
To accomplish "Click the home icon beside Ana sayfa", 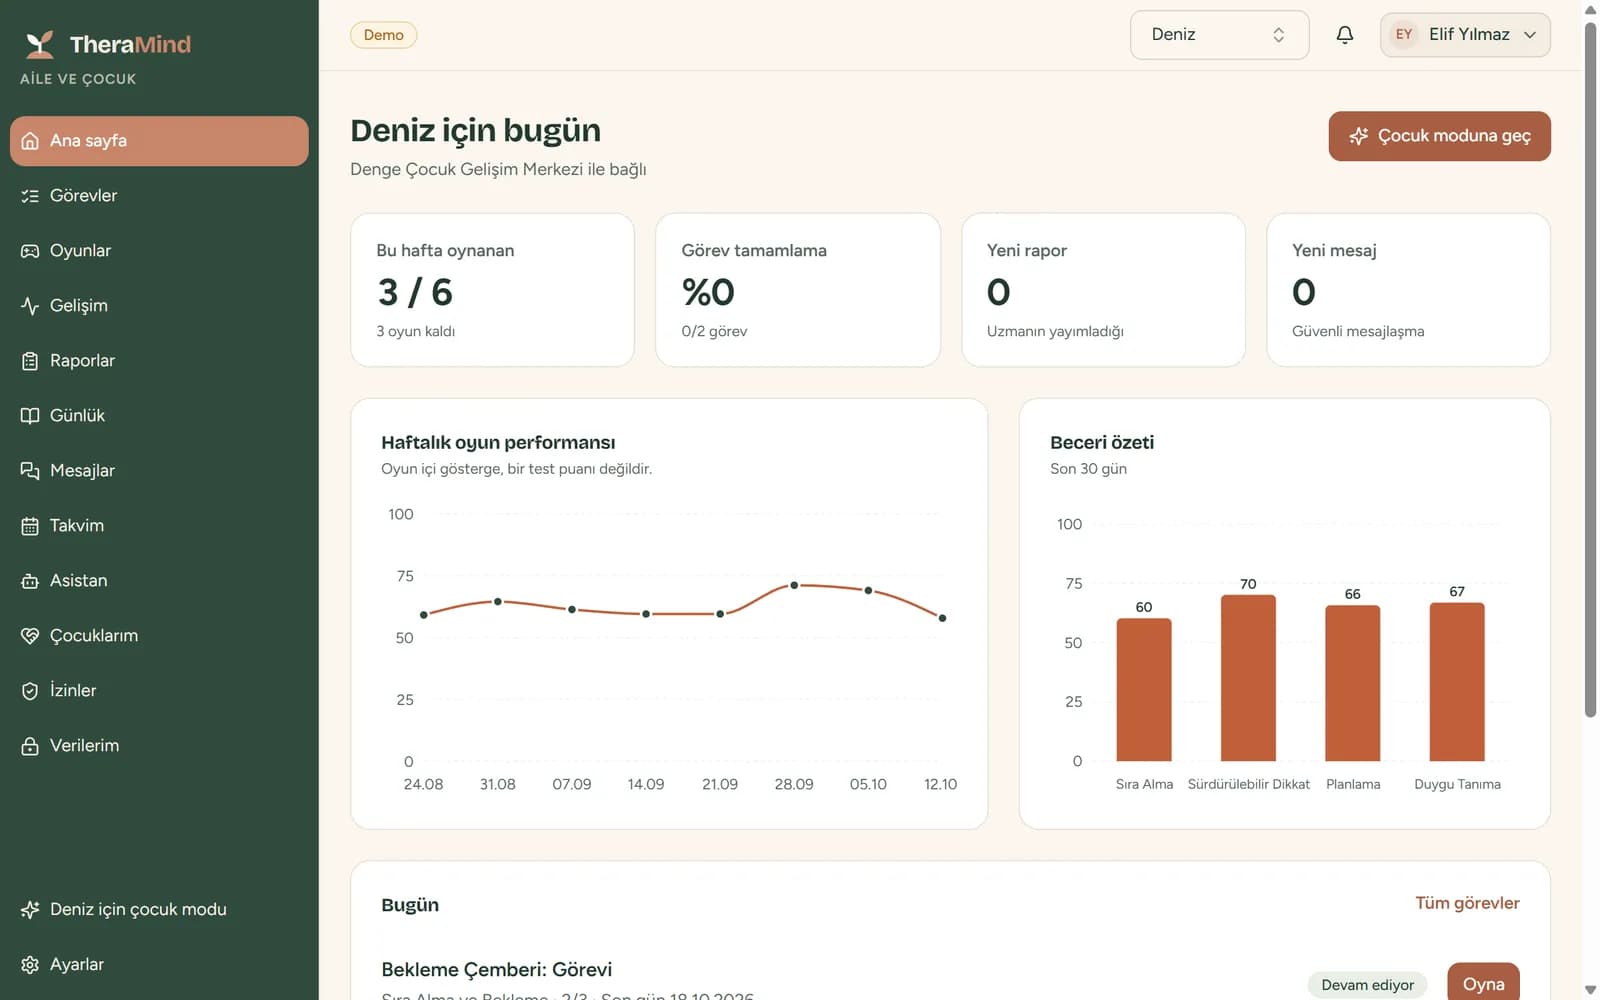I will 30,141.
